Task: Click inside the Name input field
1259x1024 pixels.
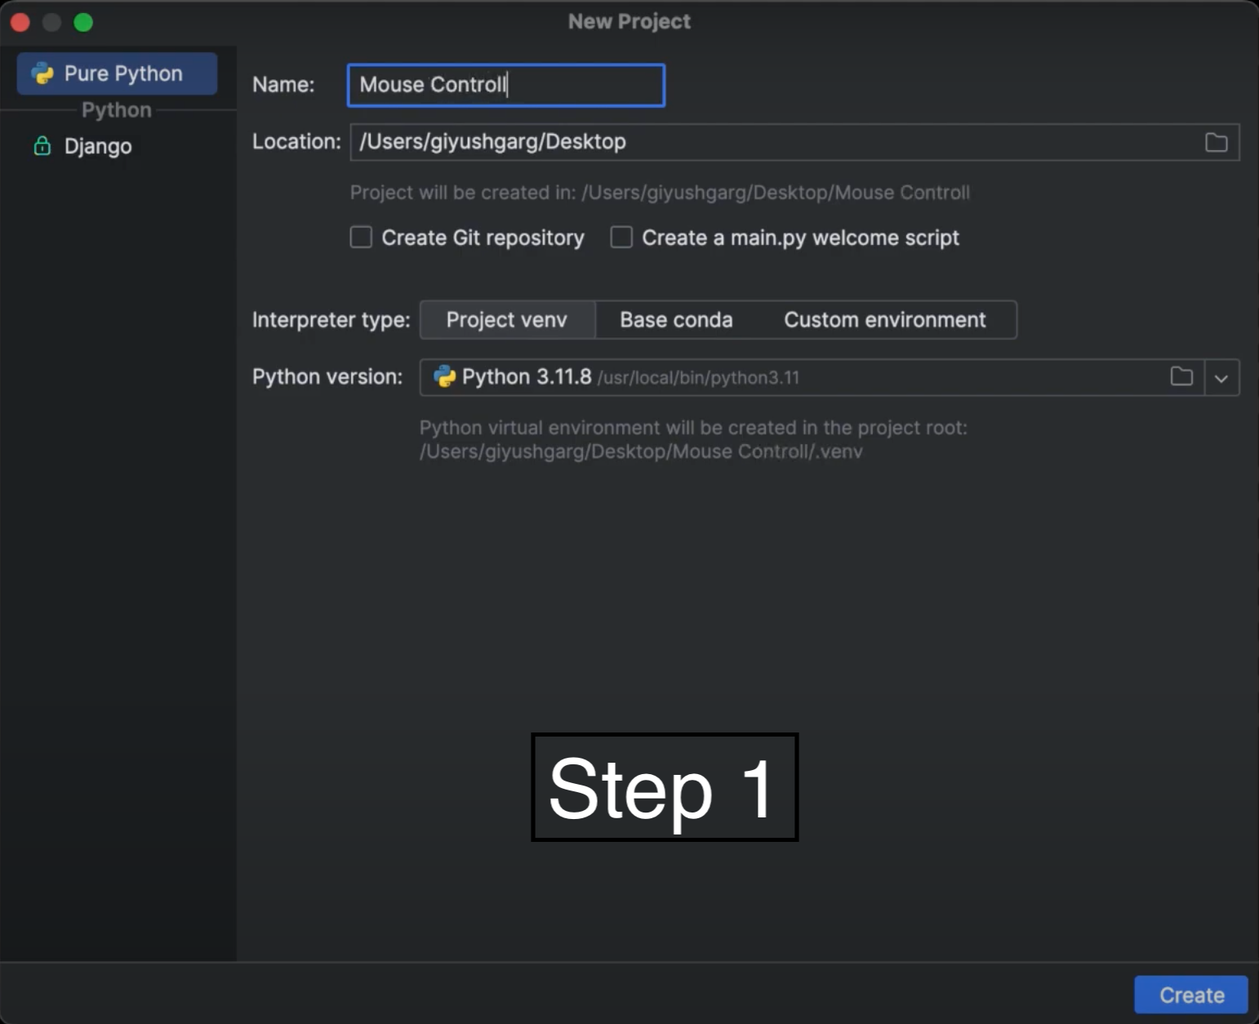Action: coord(505,85)
